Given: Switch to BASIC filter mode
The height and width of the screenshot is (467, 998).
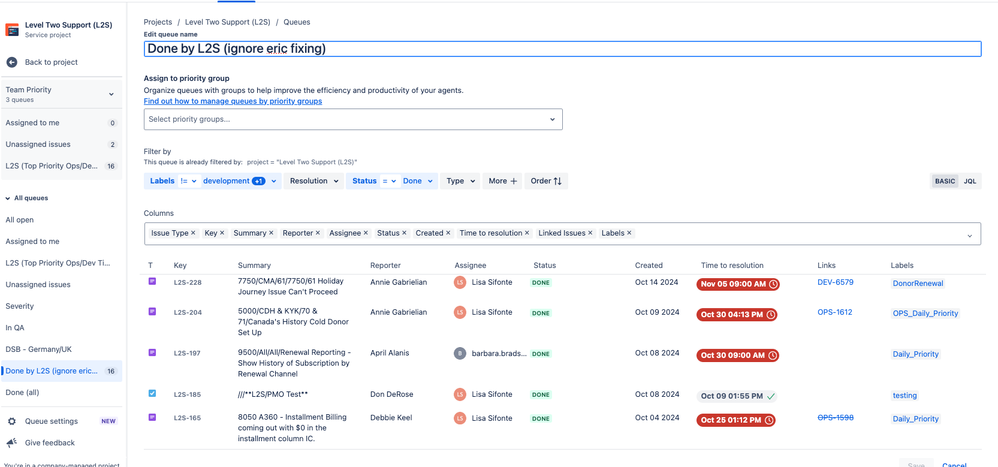Looking at the screenshot, I should click(x=944, y=181).
